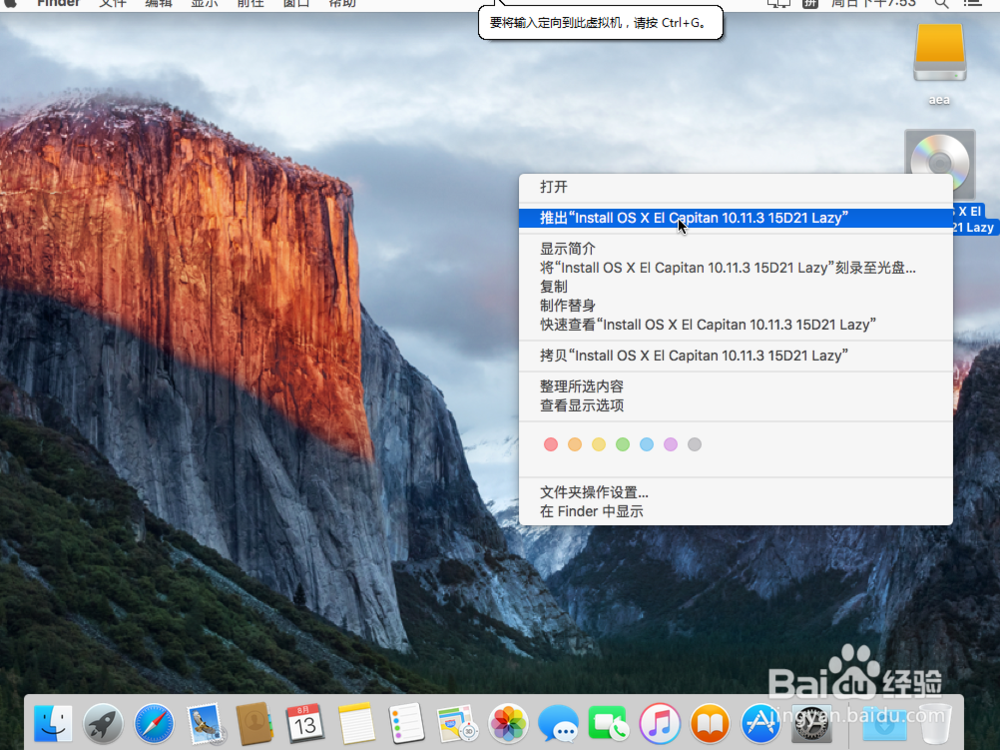
Task: Open Messages from the Dock
Action: pos(558,723)
